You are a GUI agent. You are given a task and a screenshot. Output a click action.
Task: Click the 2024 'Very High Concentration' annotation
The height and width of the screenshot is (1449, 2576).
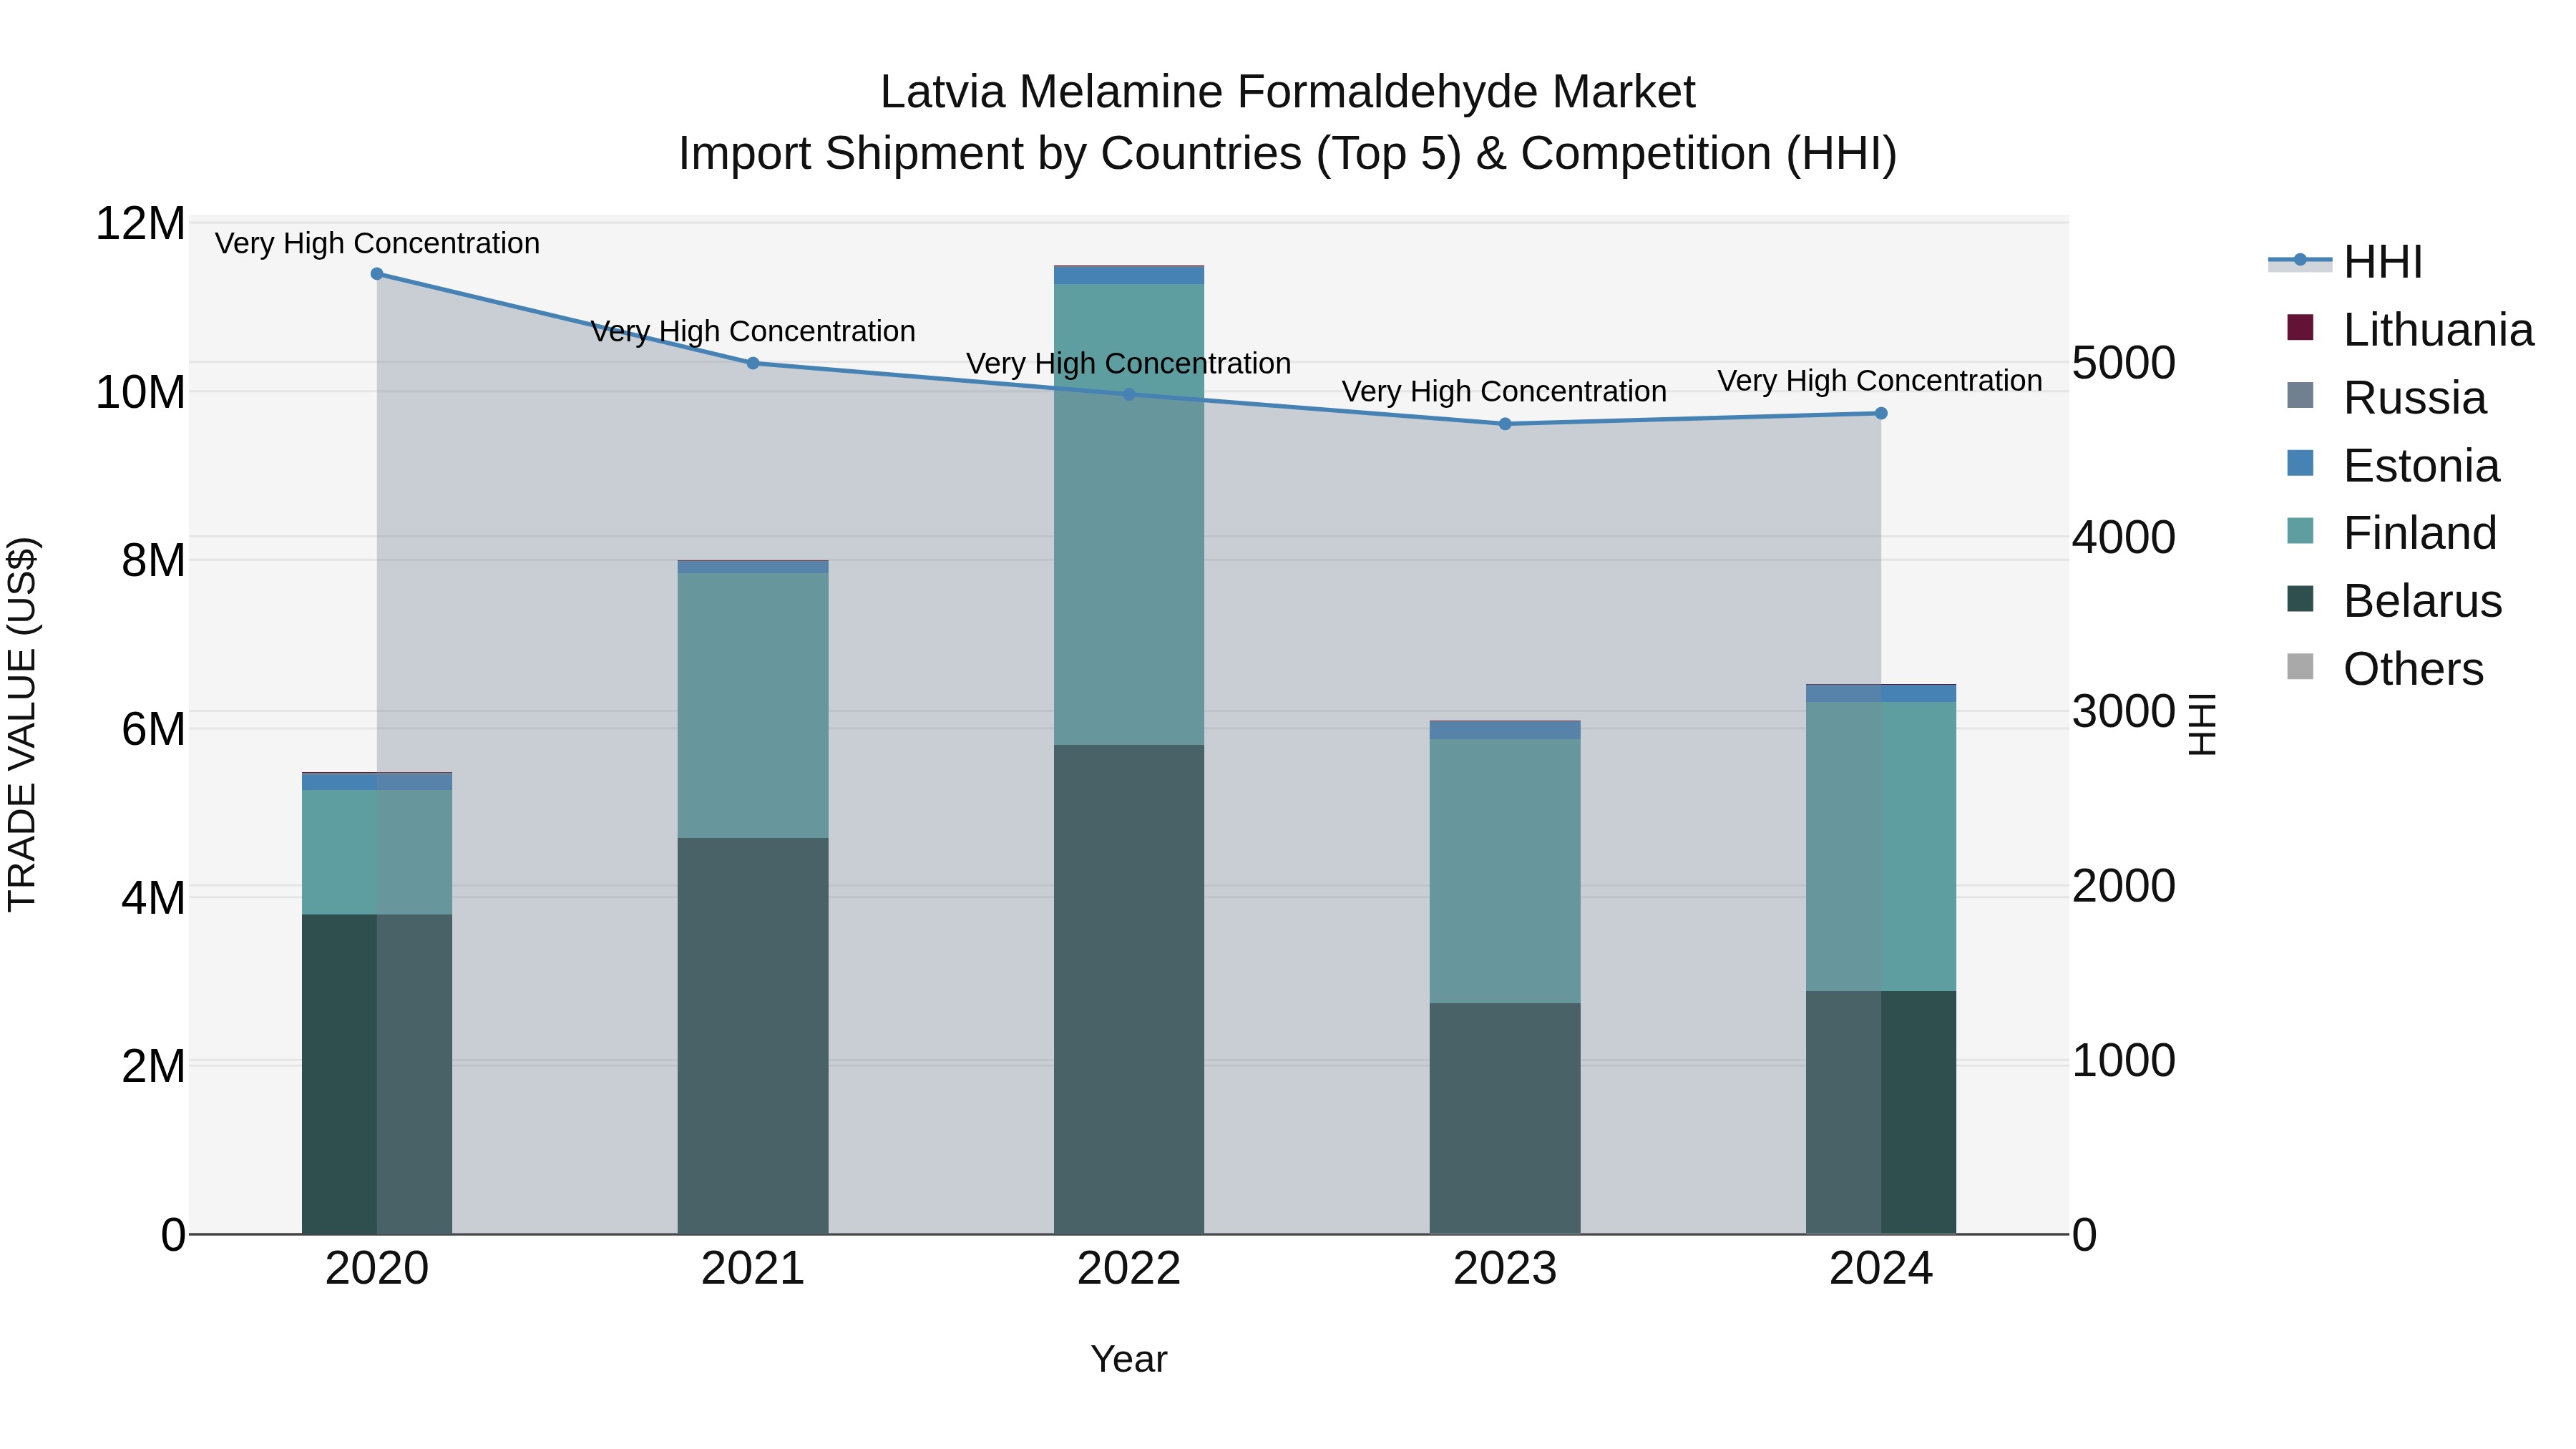1880,381
